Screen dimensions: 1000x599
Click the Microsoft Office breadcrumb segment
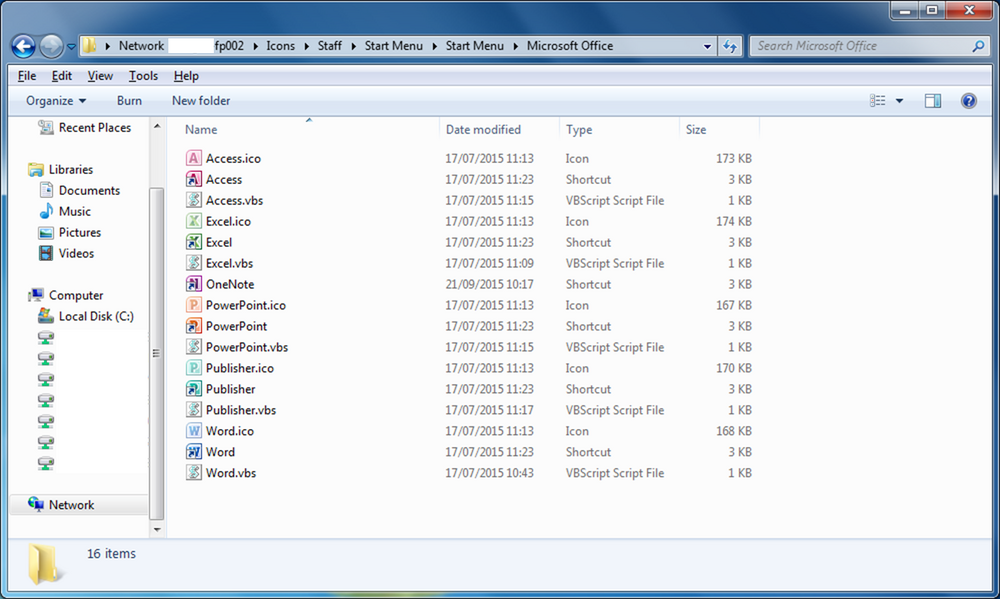point(570,46)
